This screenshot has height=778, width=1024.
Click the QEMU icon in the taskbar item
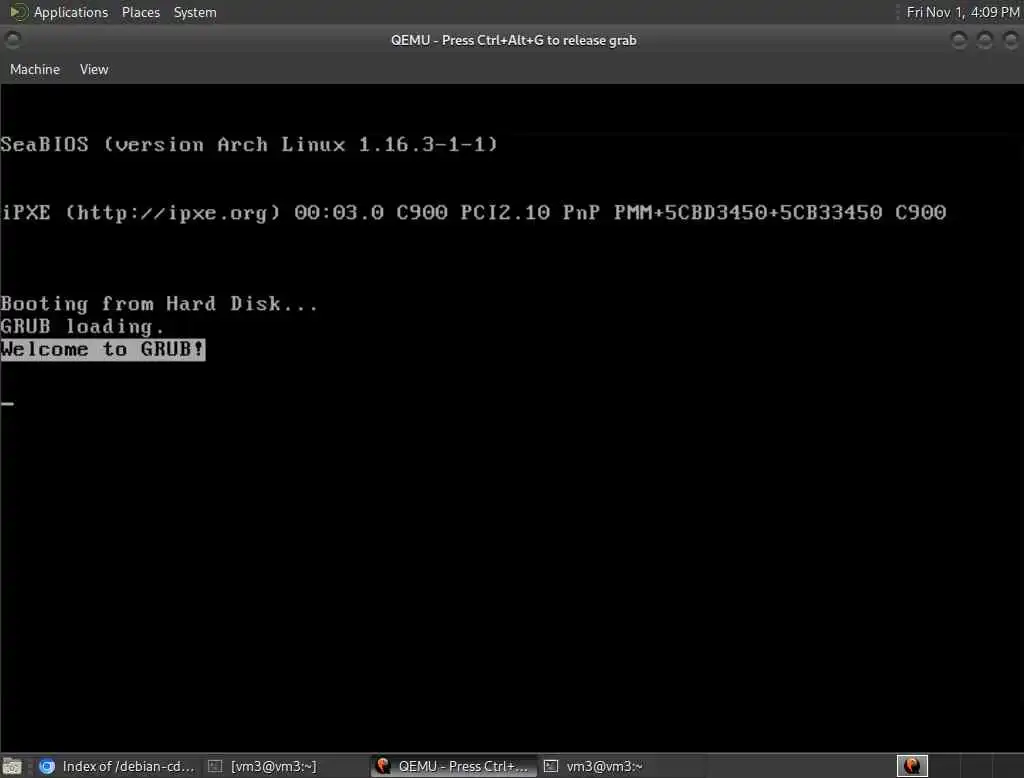pos(383,766)
